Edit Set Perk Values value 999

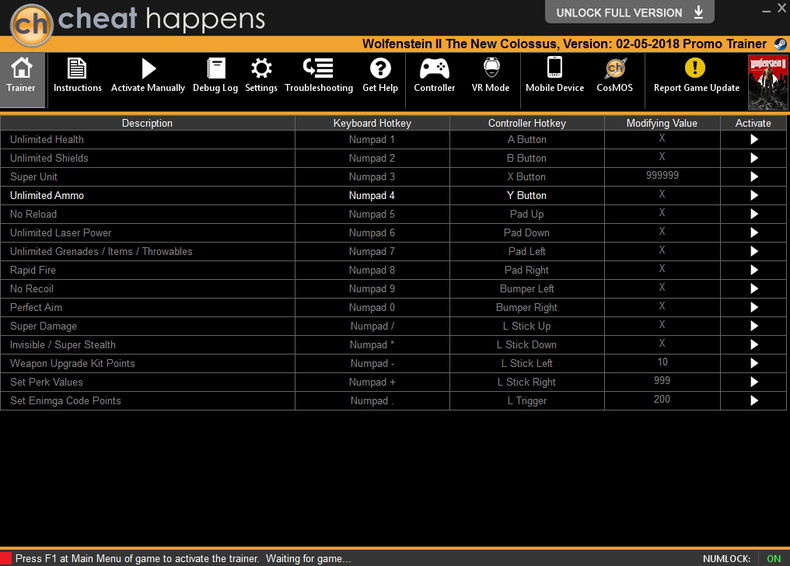click(662, 381)
